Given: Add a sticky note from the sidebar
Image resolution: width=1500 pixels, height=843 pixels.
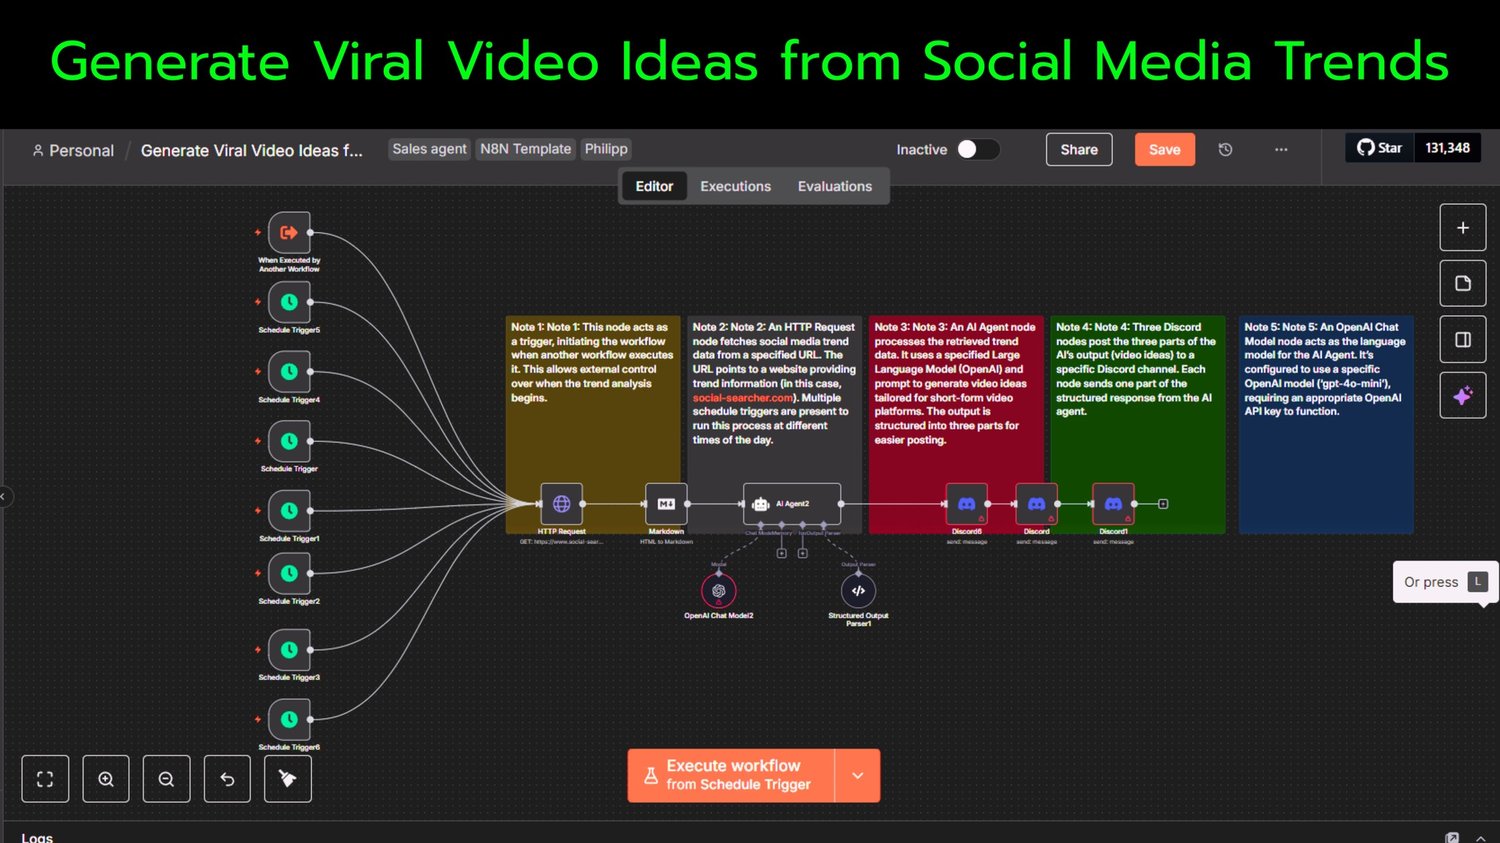Looking at the screenshot, I should [1463, 284].
